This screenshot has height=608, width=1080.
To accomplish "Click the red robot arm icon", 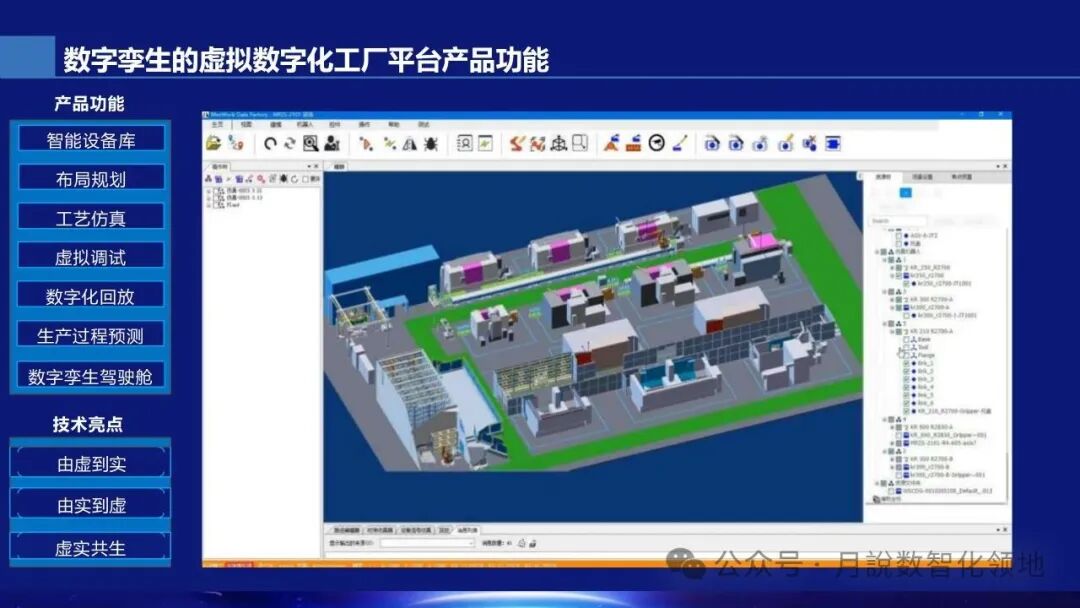I will (517, 143).
